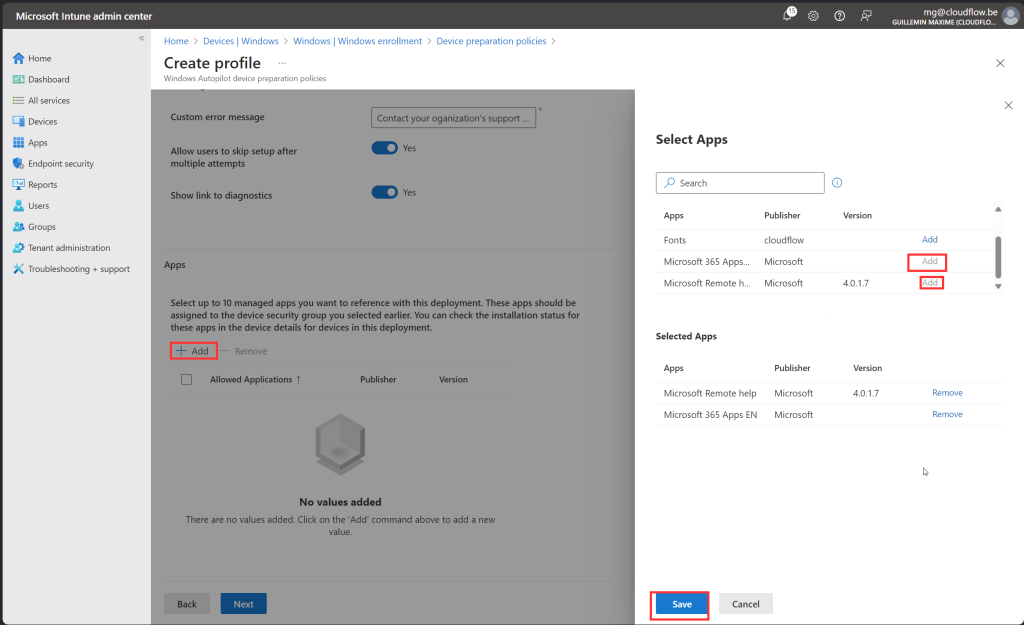Open Dashboard in the sidebar
The height and width of the screenshot is (625, 1024).
pos(48,79)
